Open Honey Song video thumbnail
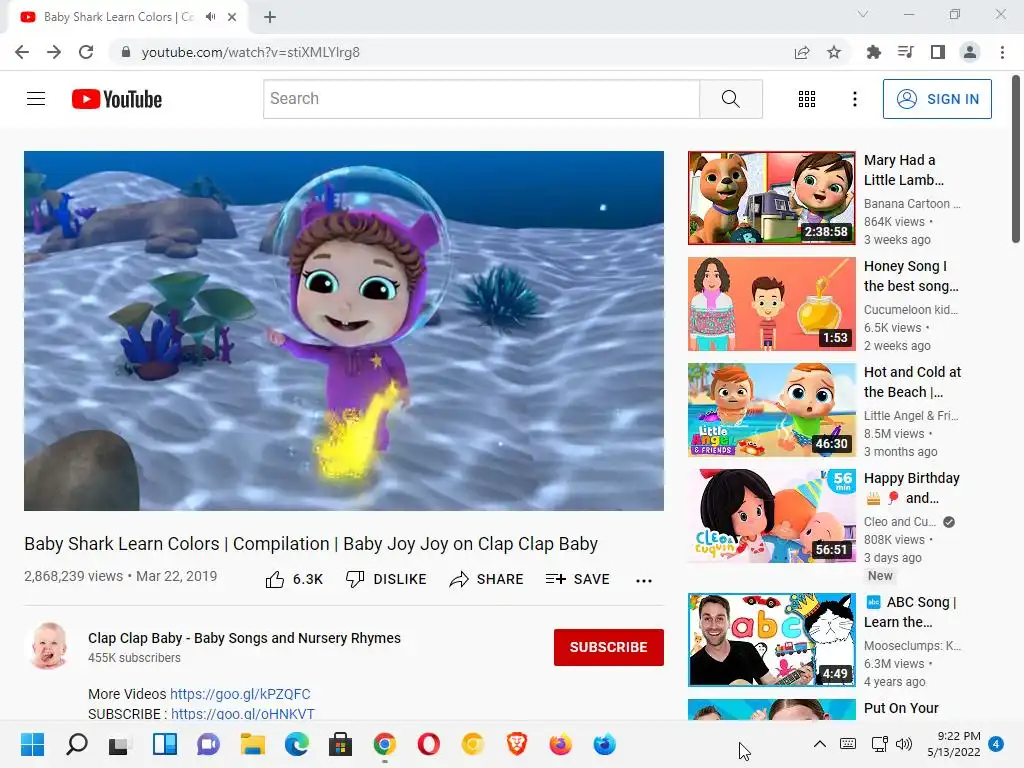Image resolution: width=1024 pixels, height=768 pixels. (771, 304)
